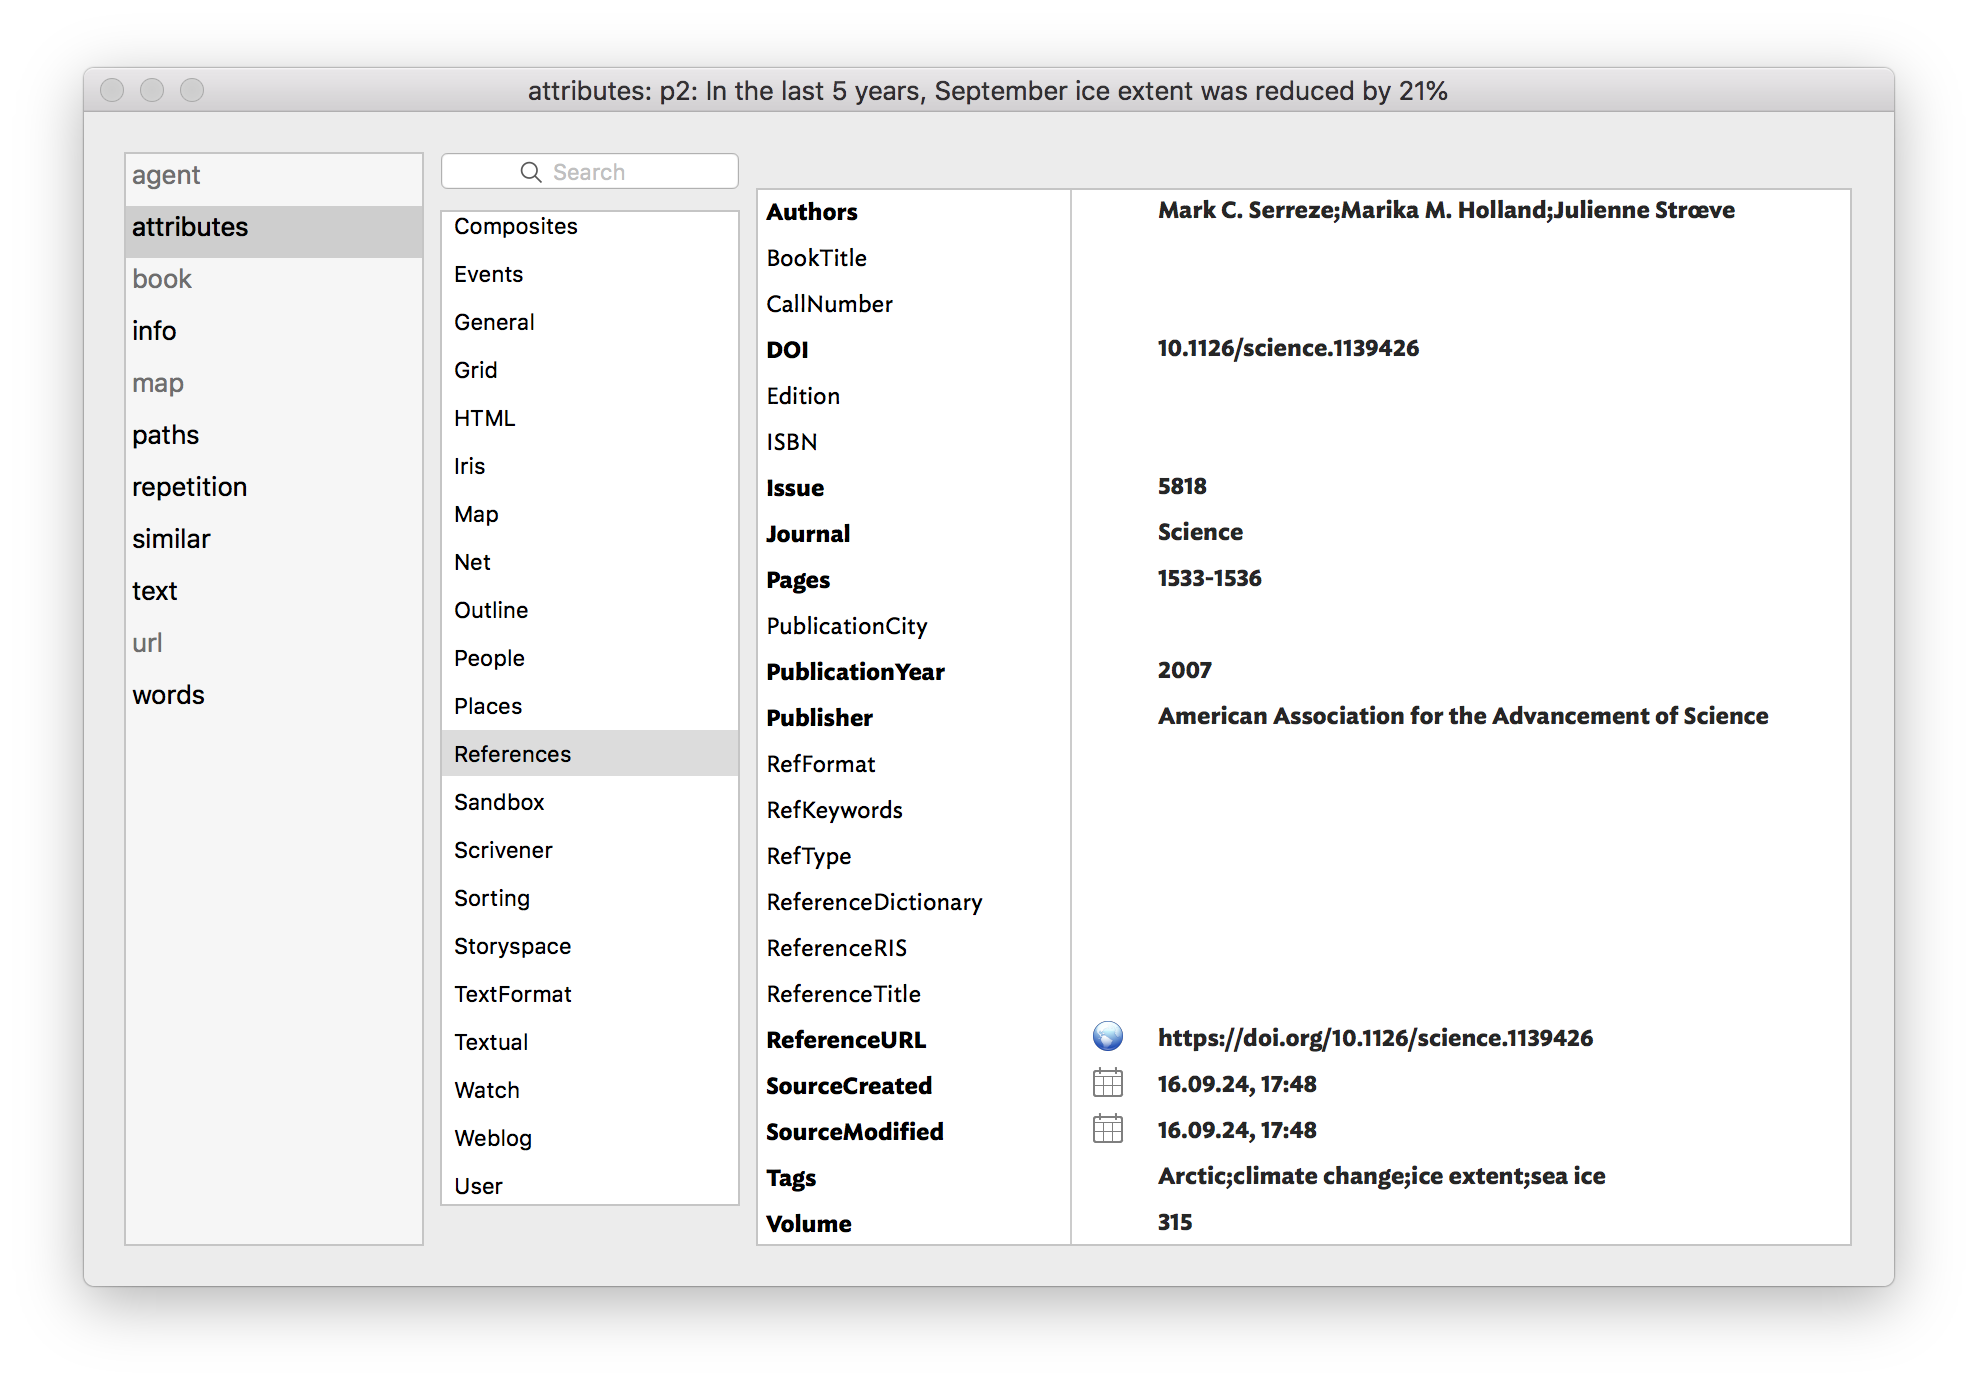The image size is (1978, 1386).
Task: Switch to the info tab
Action: tap(154, 331)
